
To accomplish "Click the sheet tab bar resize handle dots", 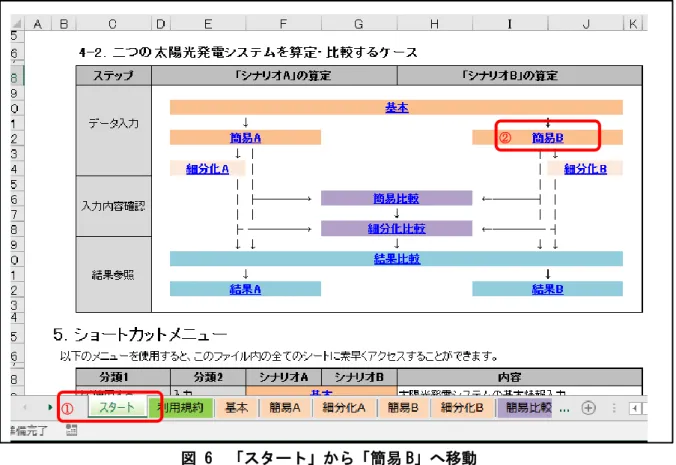I will (614, 408).
